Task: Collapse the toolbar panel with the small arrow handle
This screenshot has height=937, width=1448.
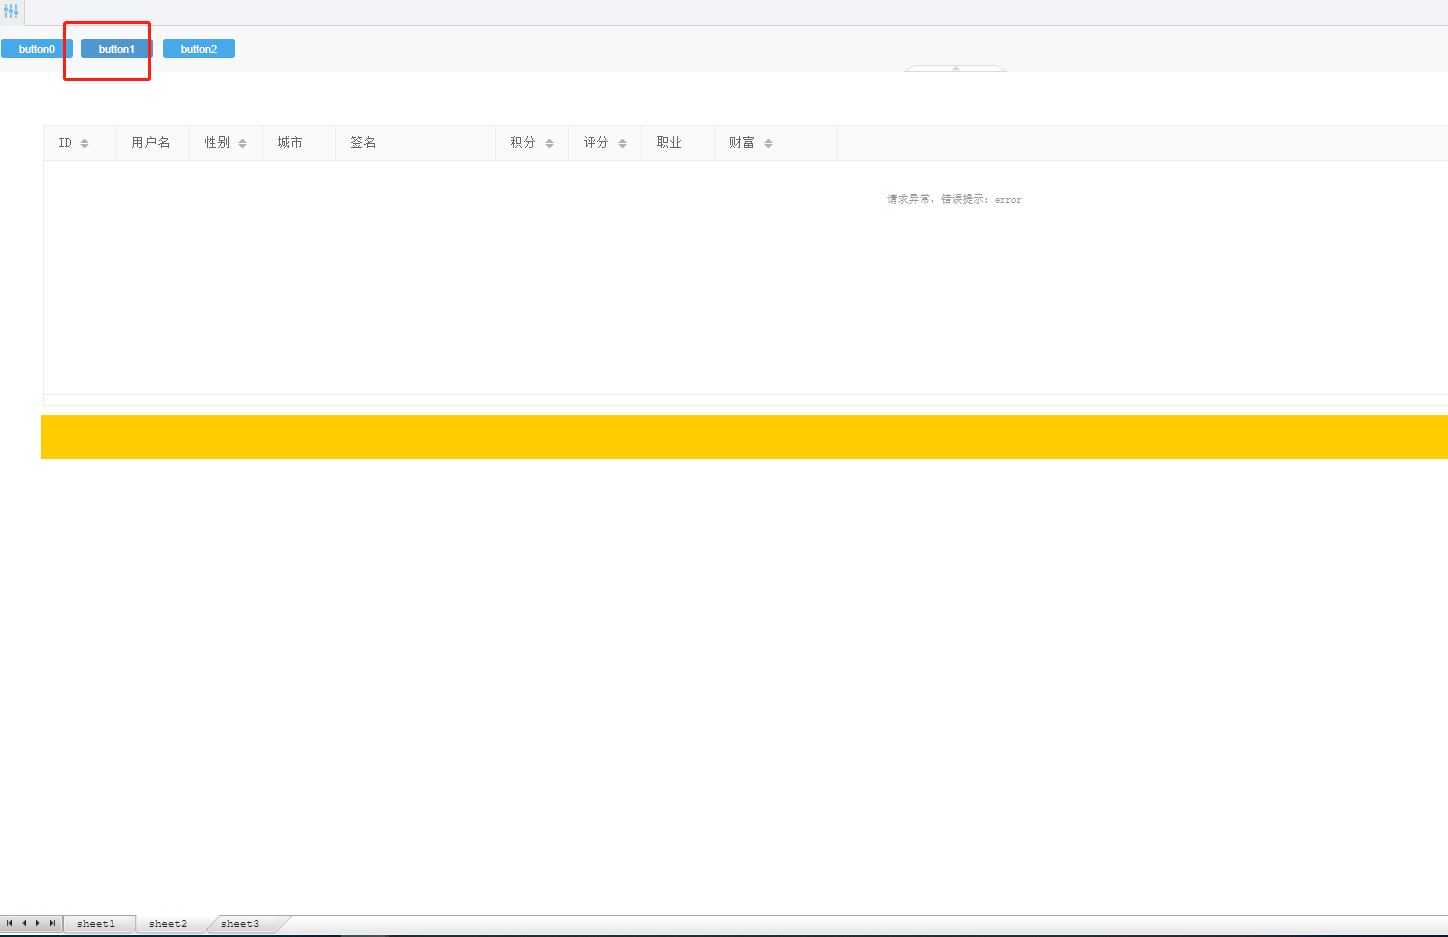Action: (x=955, y=68)
